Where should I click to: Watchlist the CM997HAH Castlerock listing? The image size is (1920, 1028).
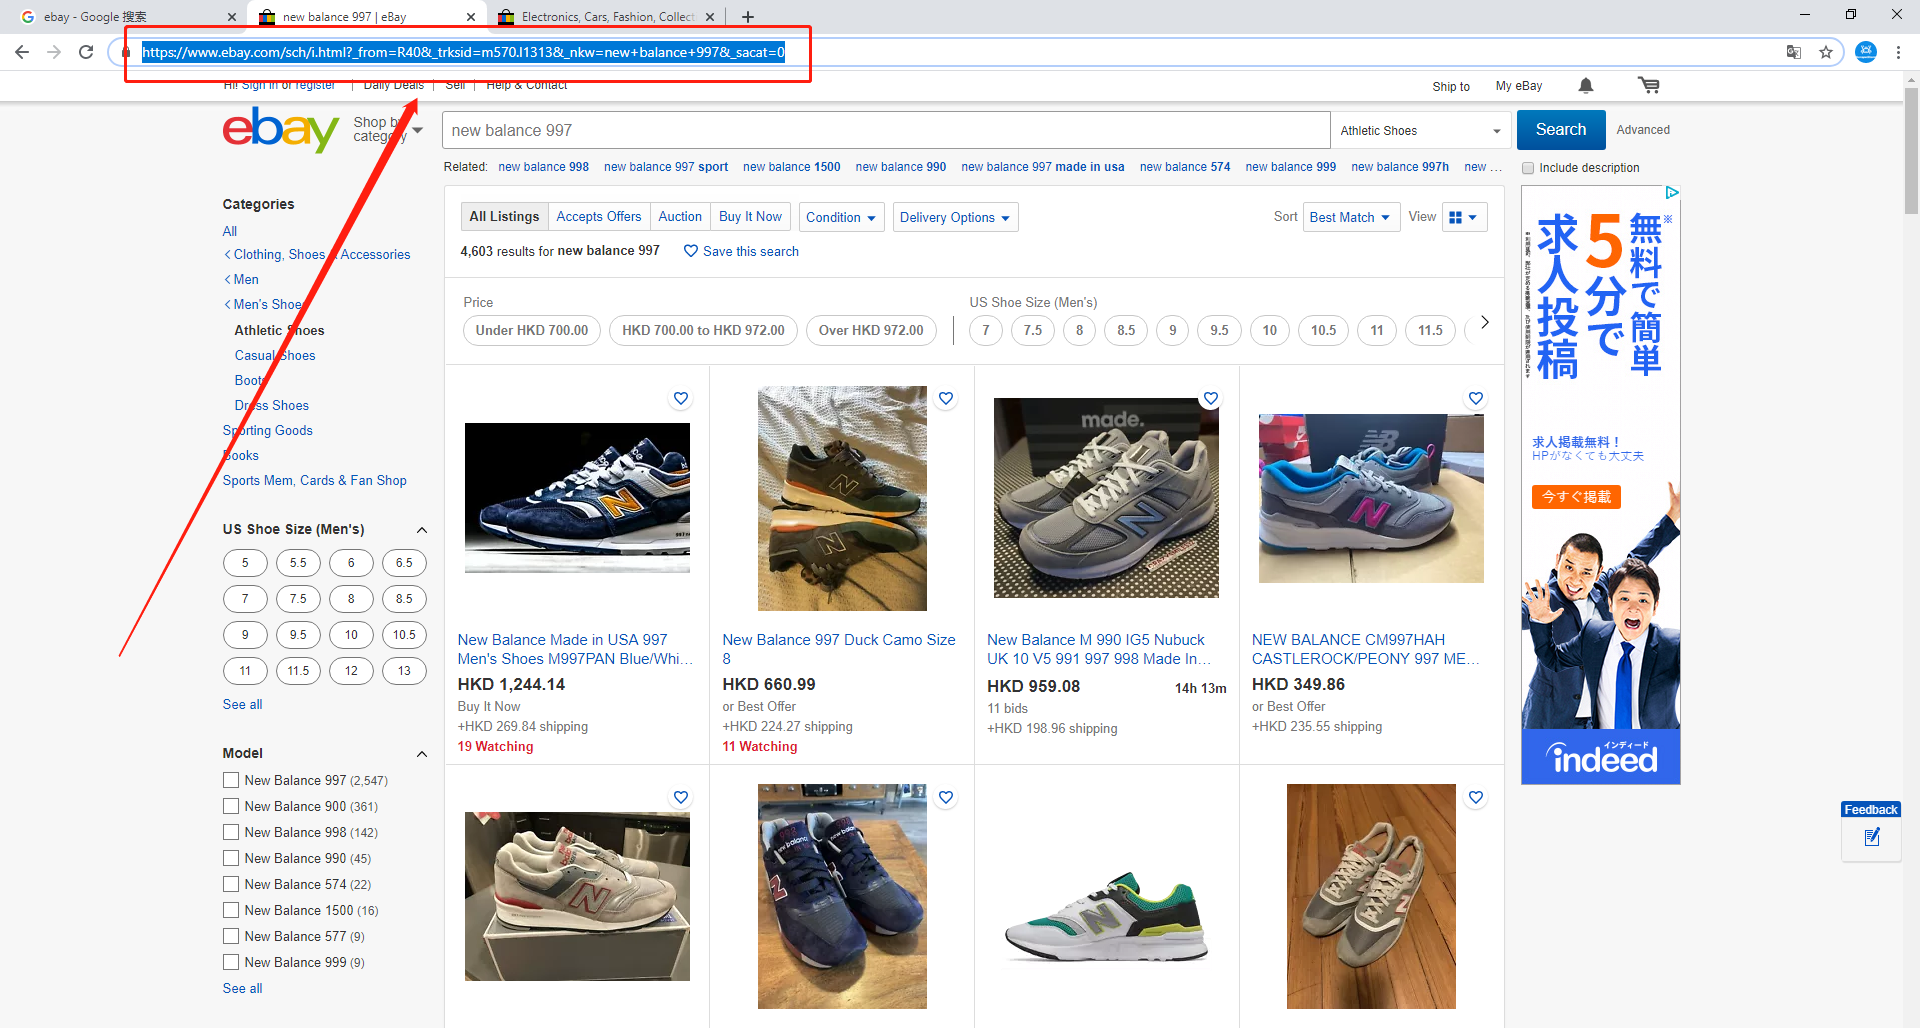point(1476,398)
